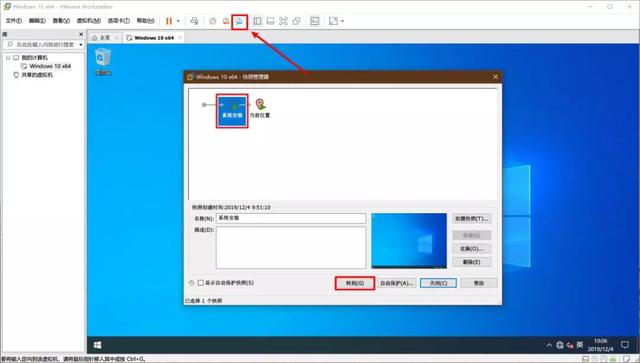Toggle the library sidebar view icon
The width and height of the screenshot is (640, 363).
(257, 21)
